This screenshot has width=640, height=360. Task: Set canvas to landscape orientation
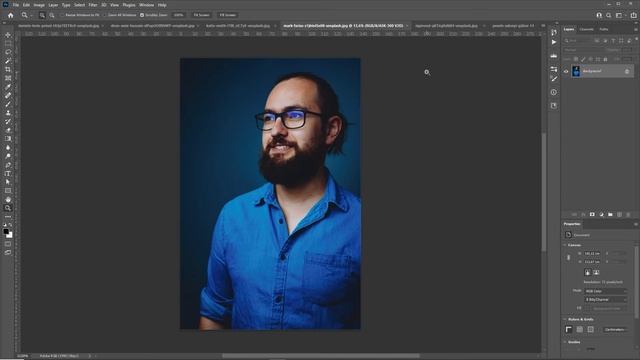(x=596, y=272)
